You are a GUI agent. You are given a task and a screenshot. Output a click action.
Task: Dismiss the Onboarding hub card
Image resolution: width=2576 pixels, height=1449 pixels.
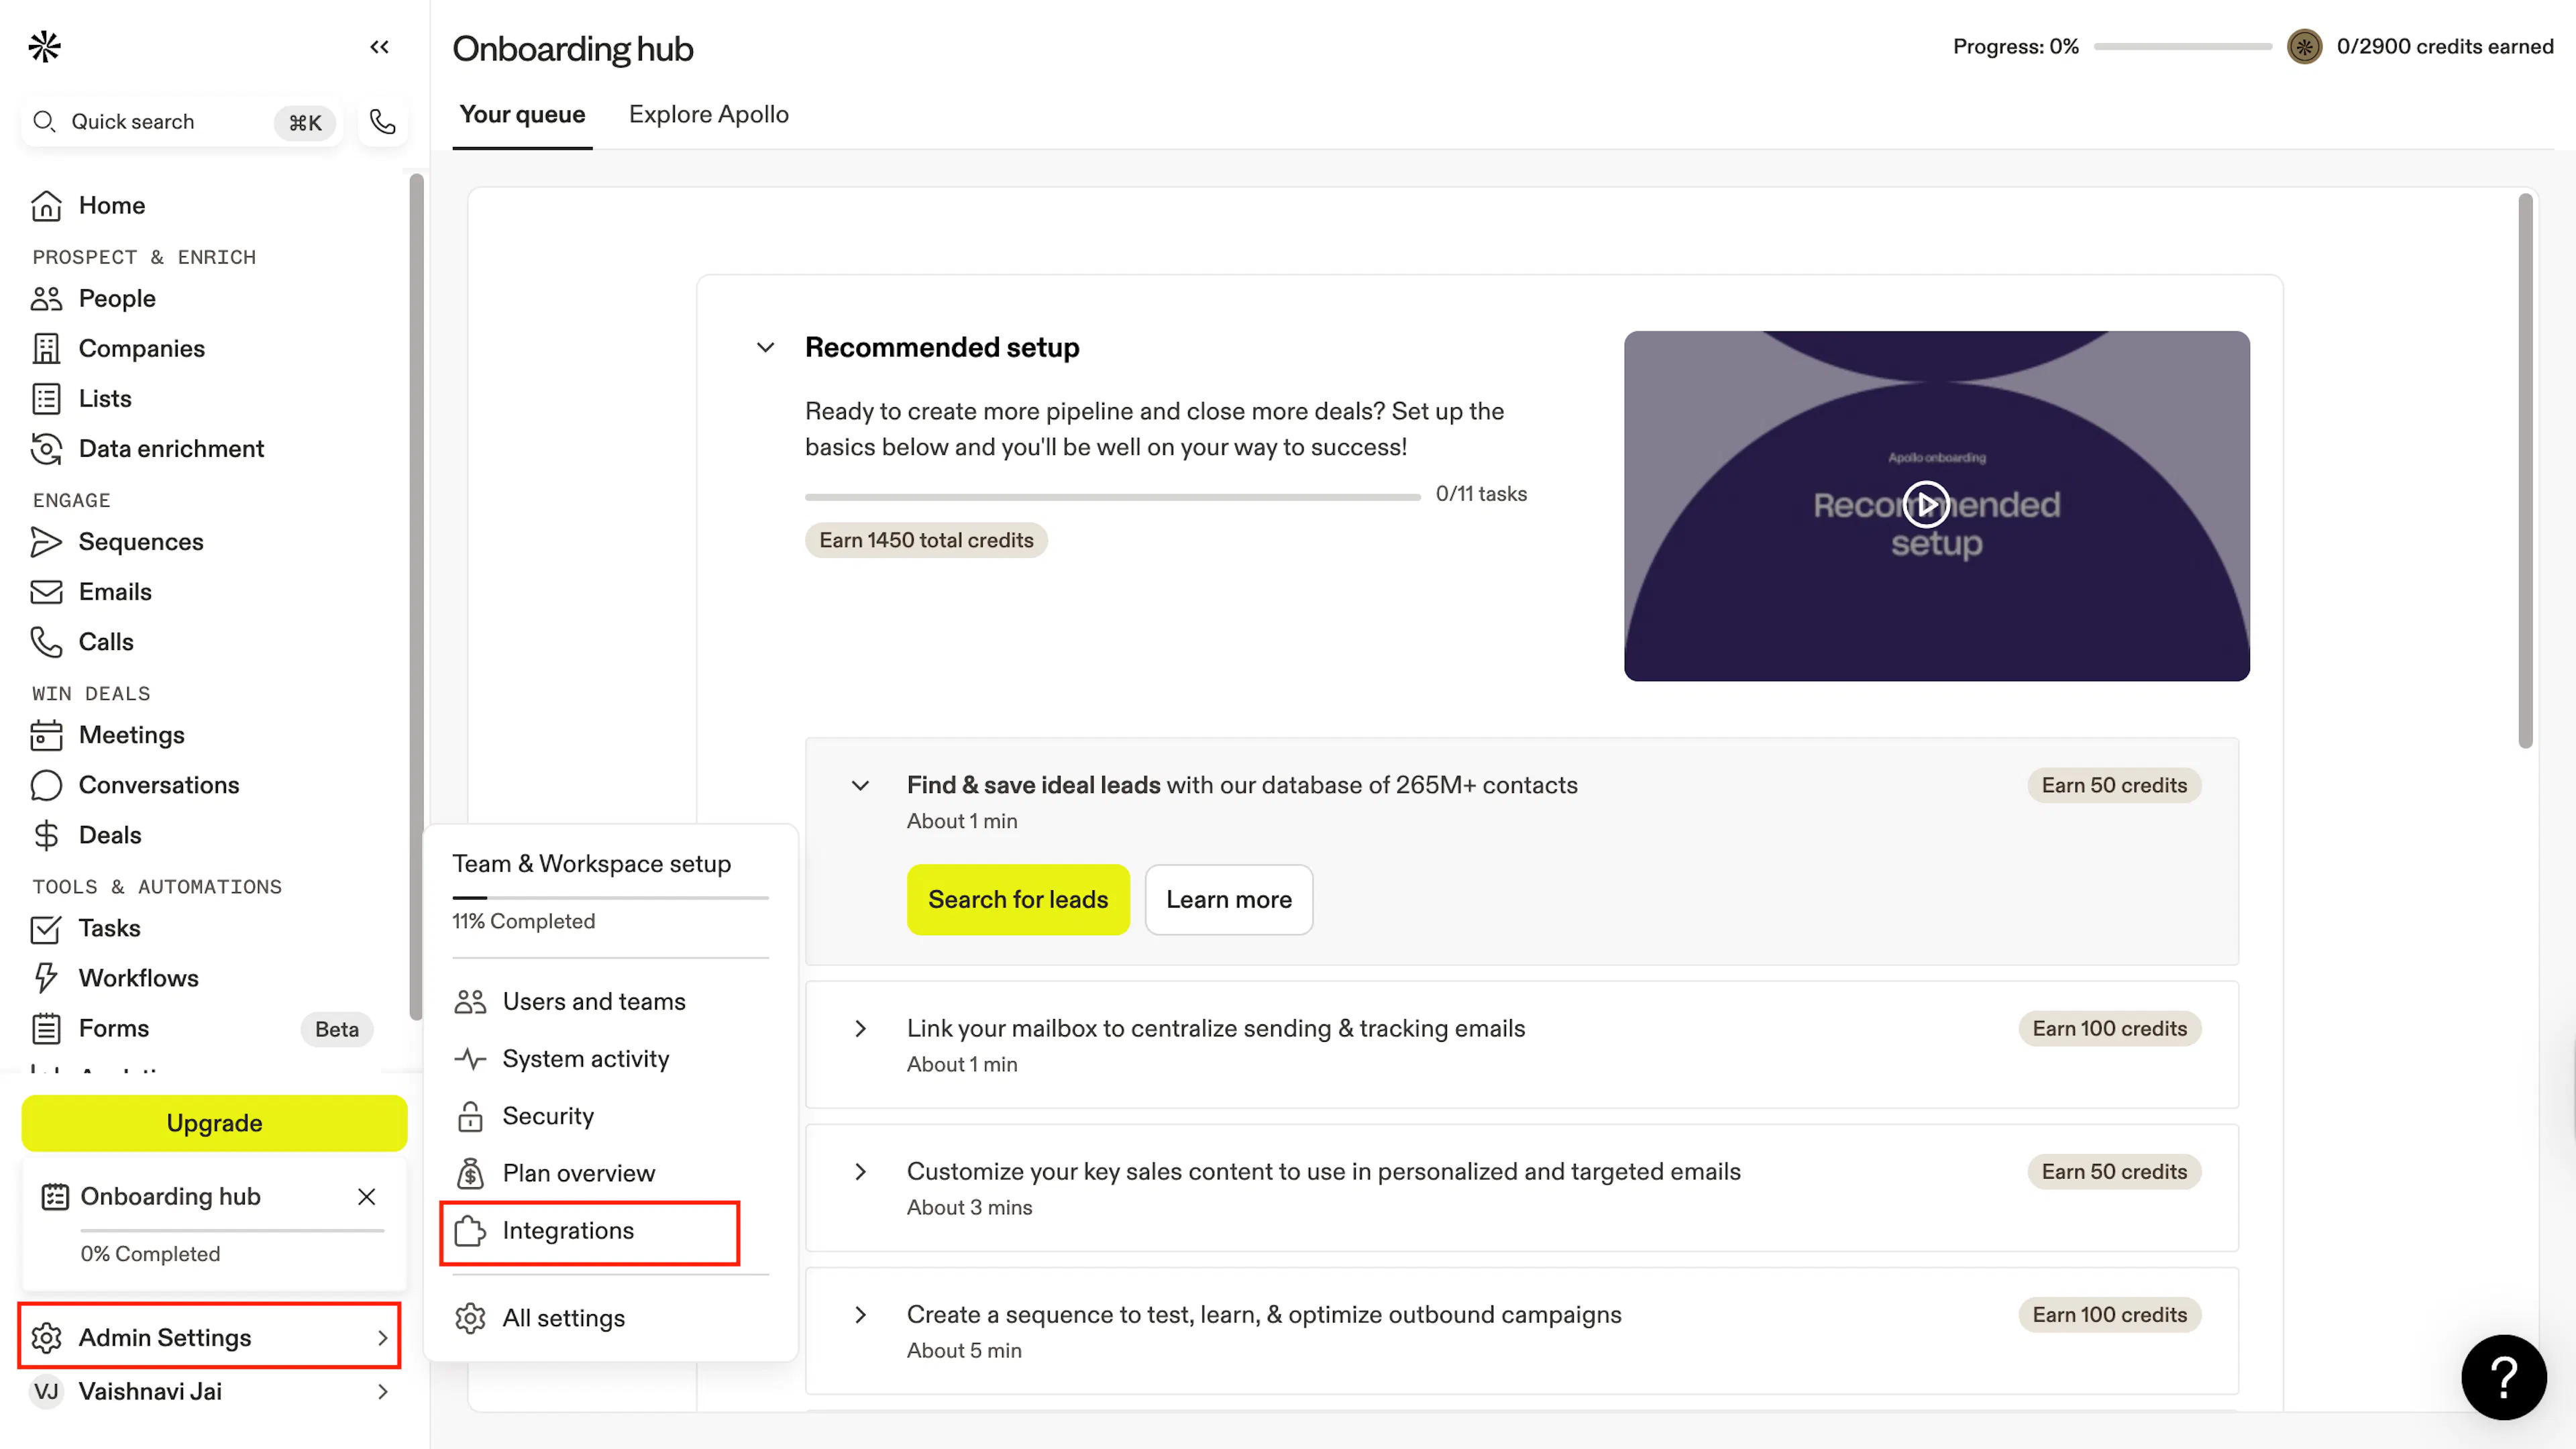pos(367,1197)
